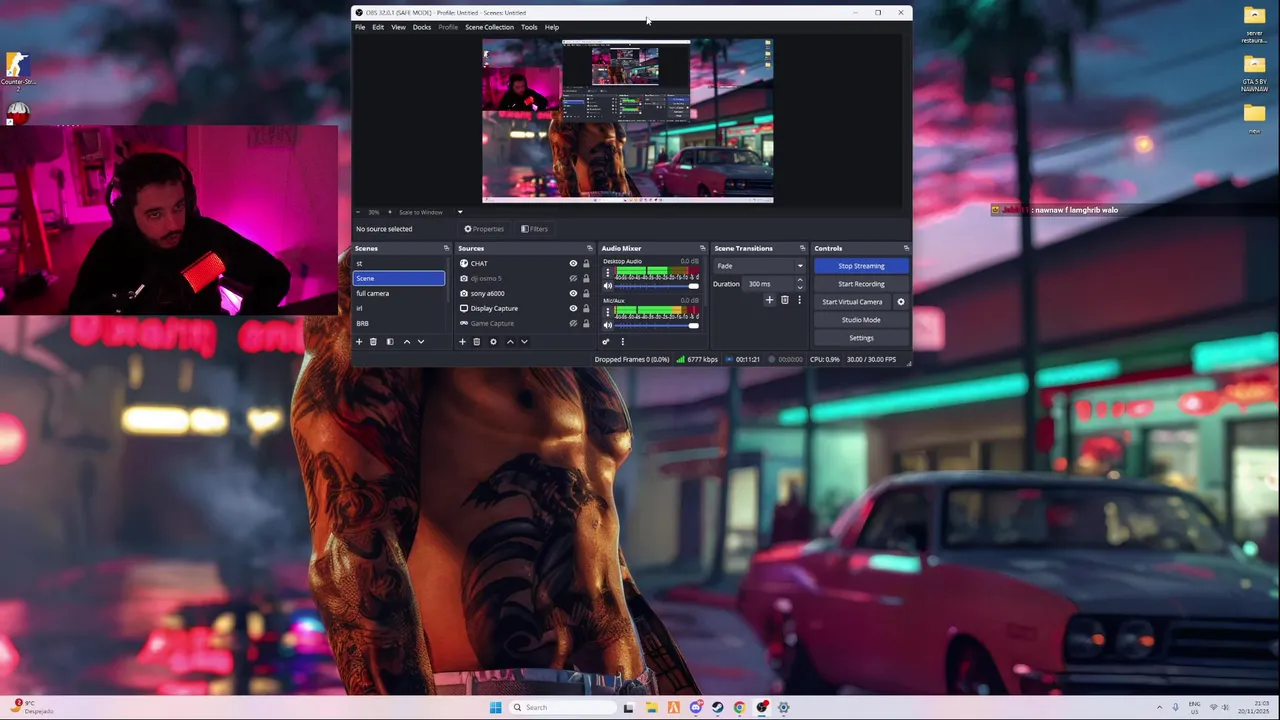Pop out the Sources dock
The image size is (1280, 720).
589,248
